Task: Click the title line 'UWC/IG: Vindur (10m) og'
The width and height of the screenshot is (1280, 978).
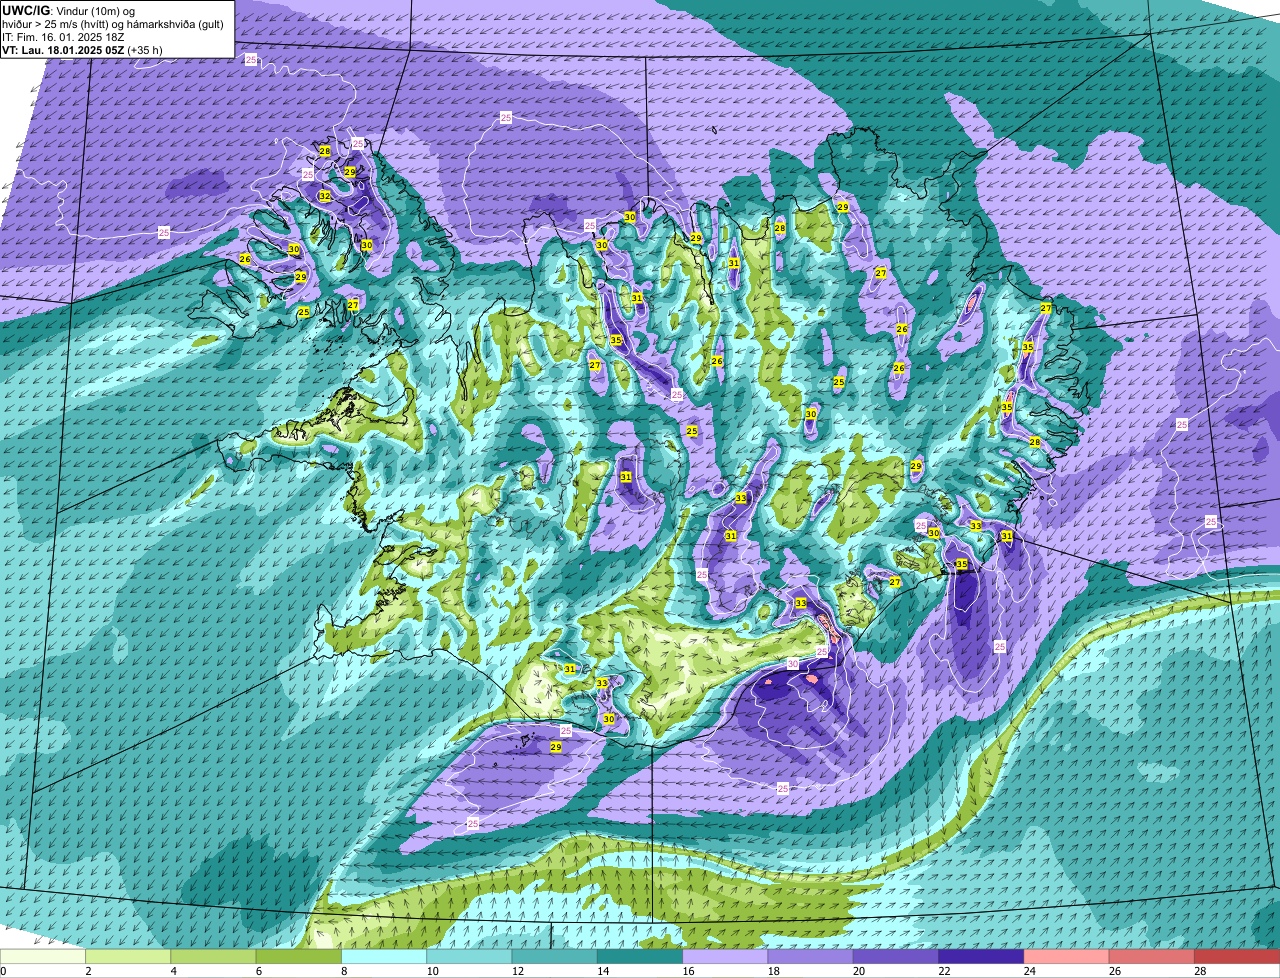Action: point(68,10)
